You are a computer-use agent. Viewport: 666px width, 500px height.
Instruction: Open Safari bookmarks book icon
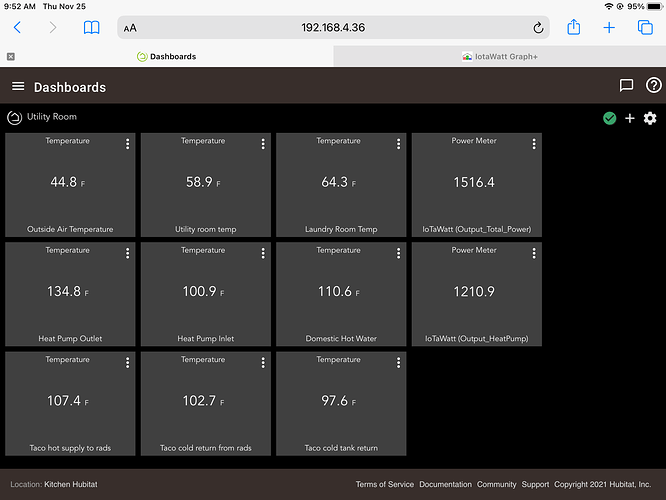[91, 28]
